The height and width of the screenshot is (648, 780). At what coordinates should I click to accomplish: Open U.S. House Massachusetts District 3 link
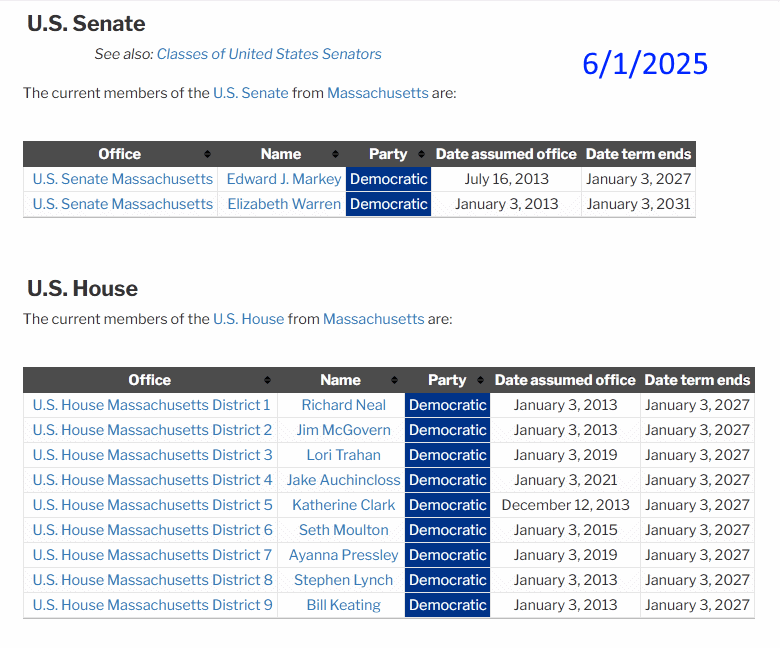pos(153,455)
